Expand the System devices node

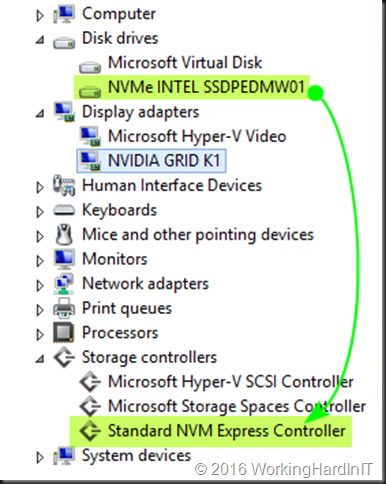[x=40, y=457]
